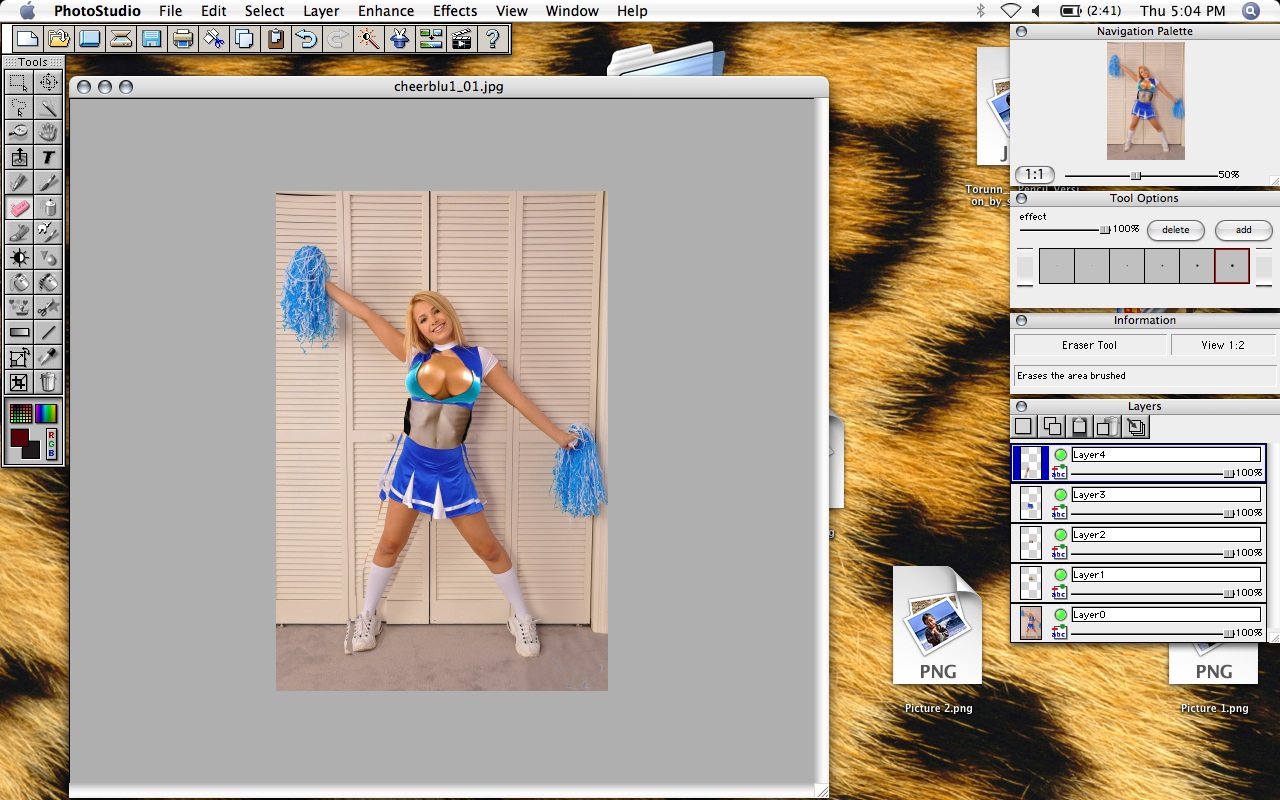
Task: Click the question mark Help icon
Action: click(493, 39)
